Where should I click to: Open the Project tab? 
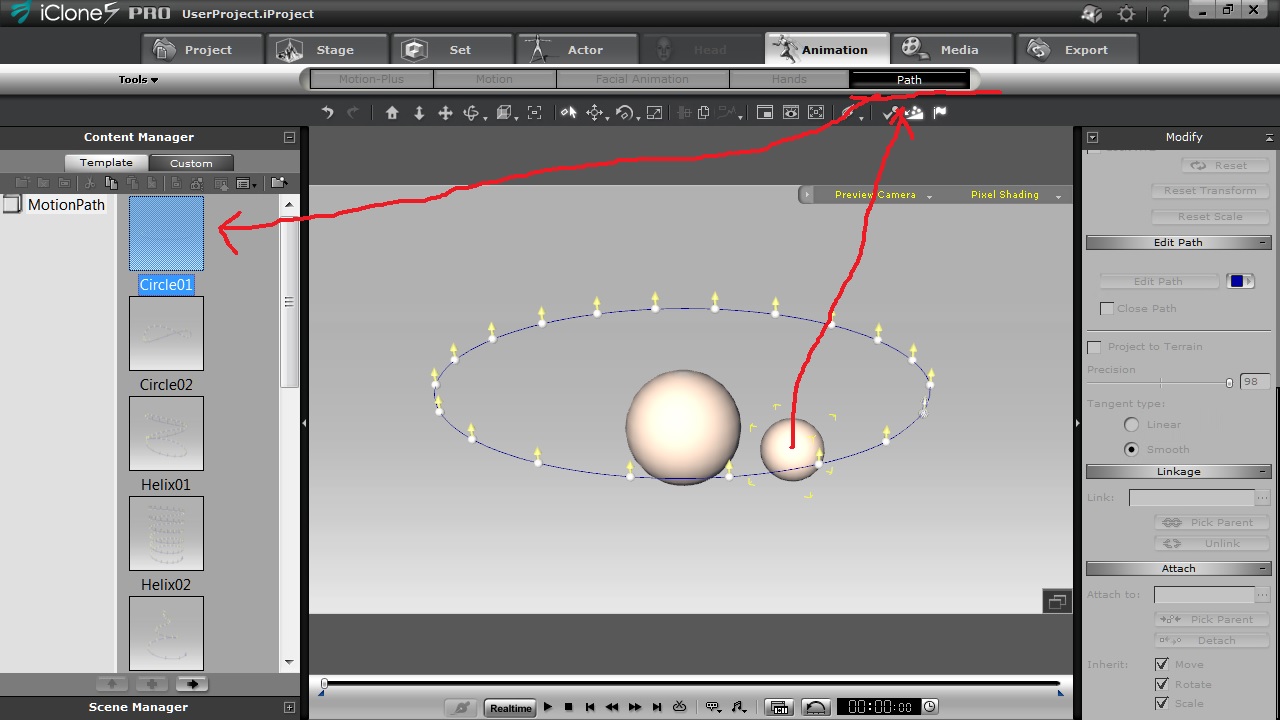202,49
